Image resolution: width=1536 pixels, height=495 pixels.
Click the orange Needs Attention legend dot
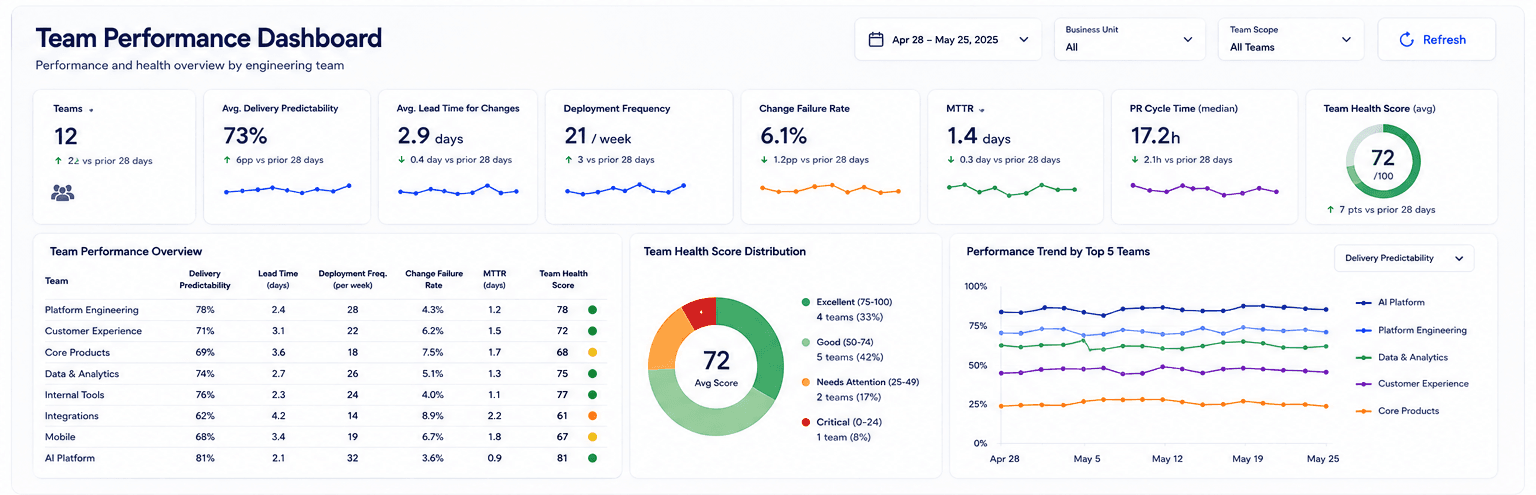point(806,382)
